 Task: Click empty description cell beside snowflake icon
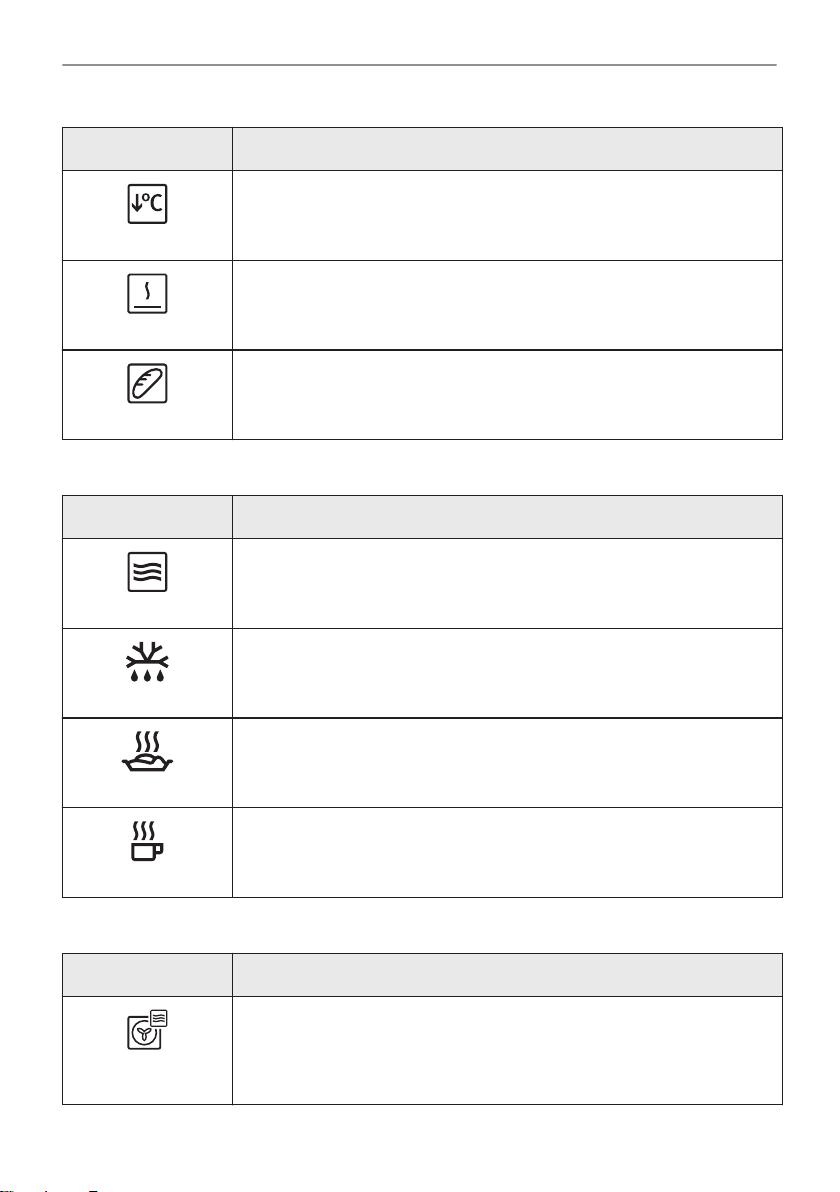(x=507, y=673)
